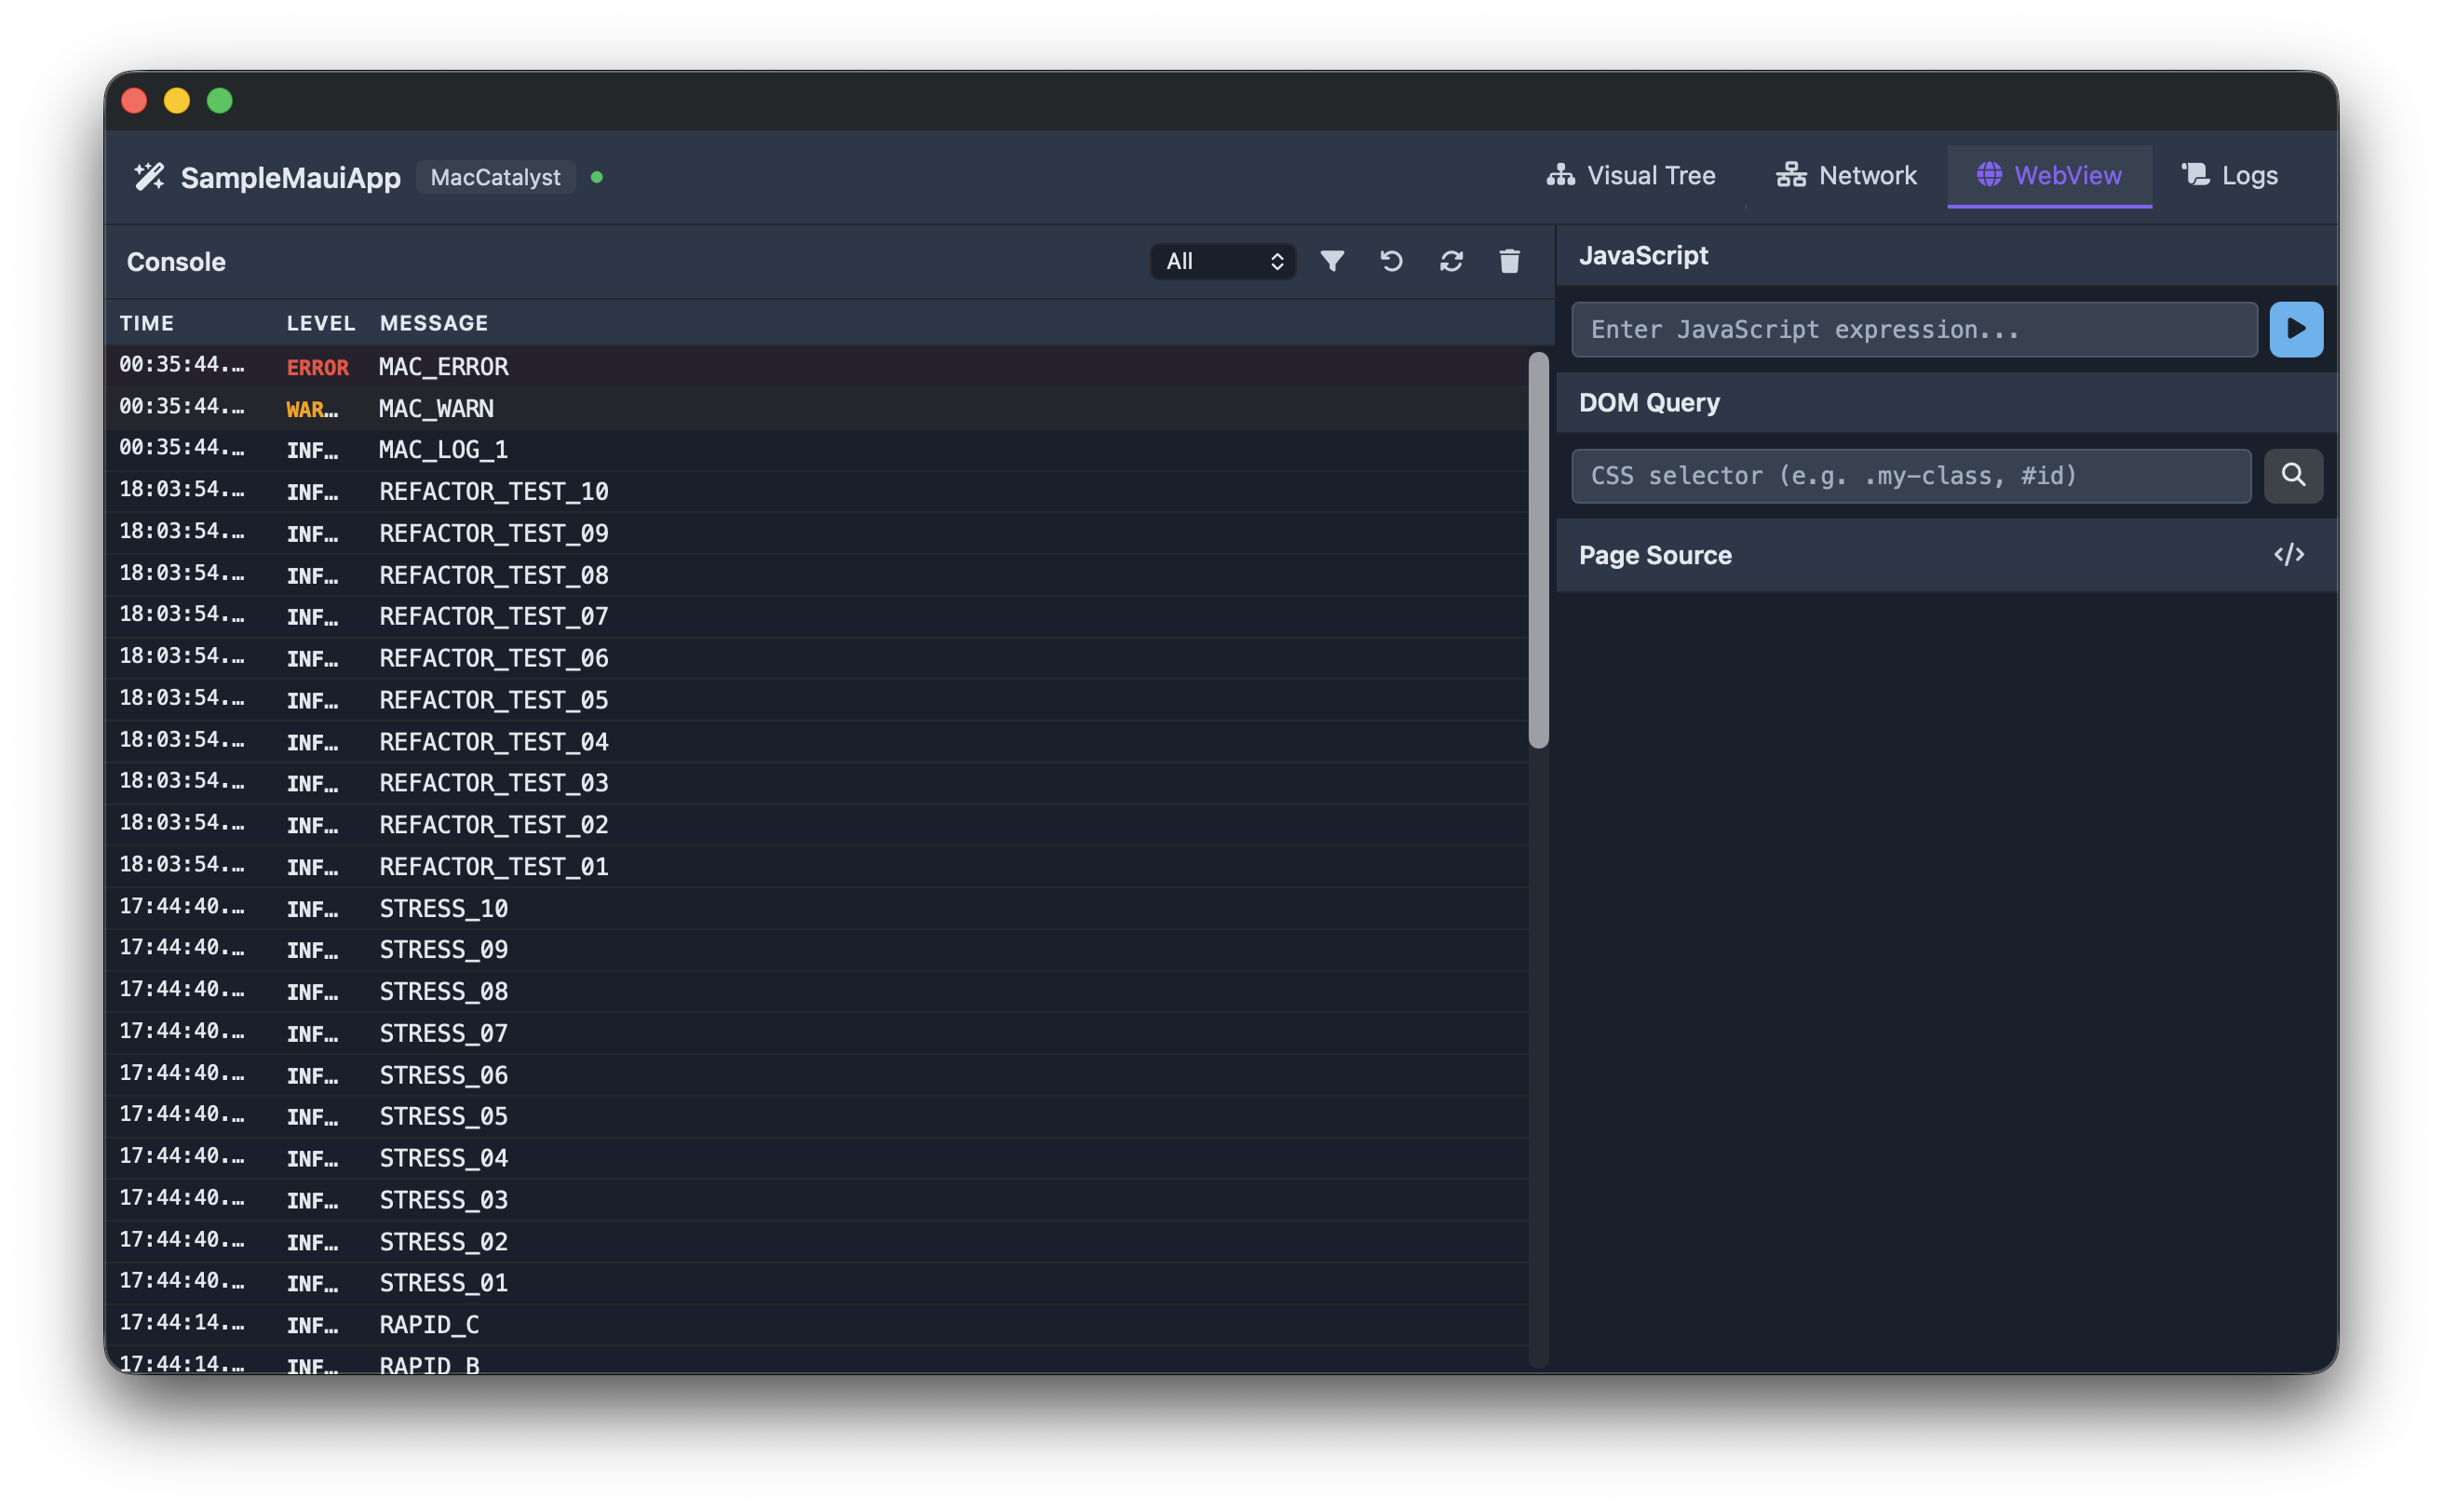Open Page Source using the code icon
The image size is (2443, 1512).
coord(2289,554)
